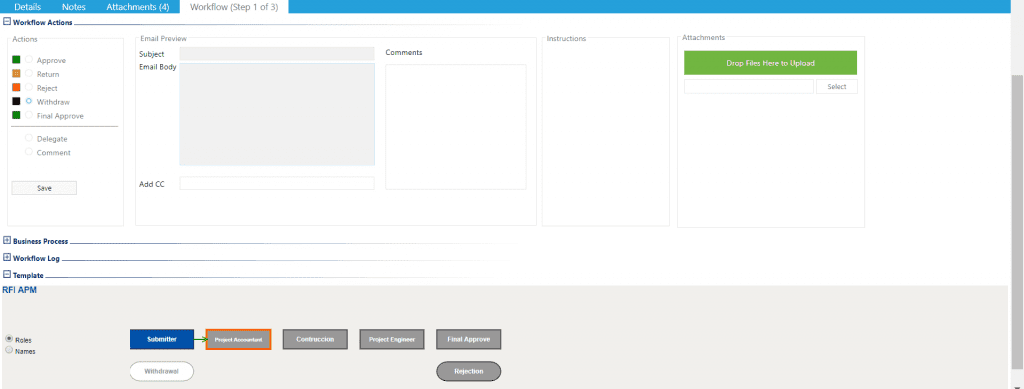Expand the Workflow Log section
Viewport: 1024px width, 389px height.
coord(7,257)
